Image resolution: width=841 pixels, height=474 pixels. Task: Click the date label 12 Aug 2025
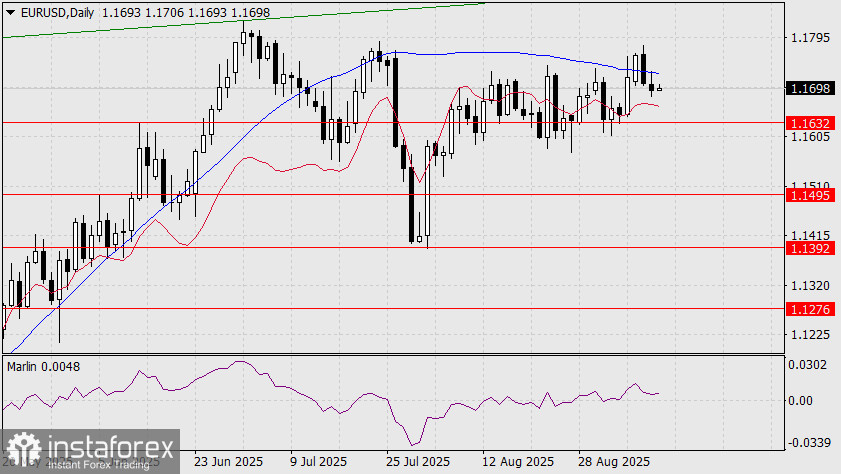click(x=518, y=462)
